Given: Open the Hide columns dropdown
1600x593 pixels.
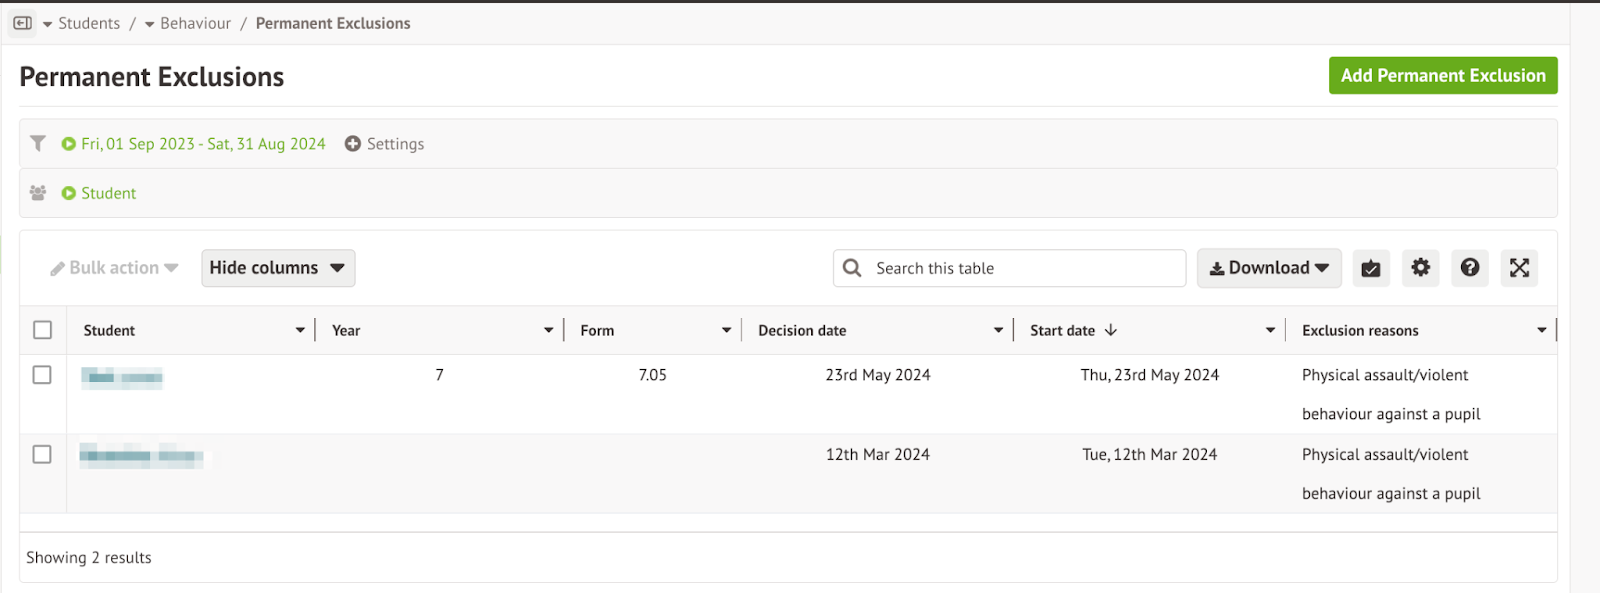Looking at the screenshot, I should pos(278,268).
